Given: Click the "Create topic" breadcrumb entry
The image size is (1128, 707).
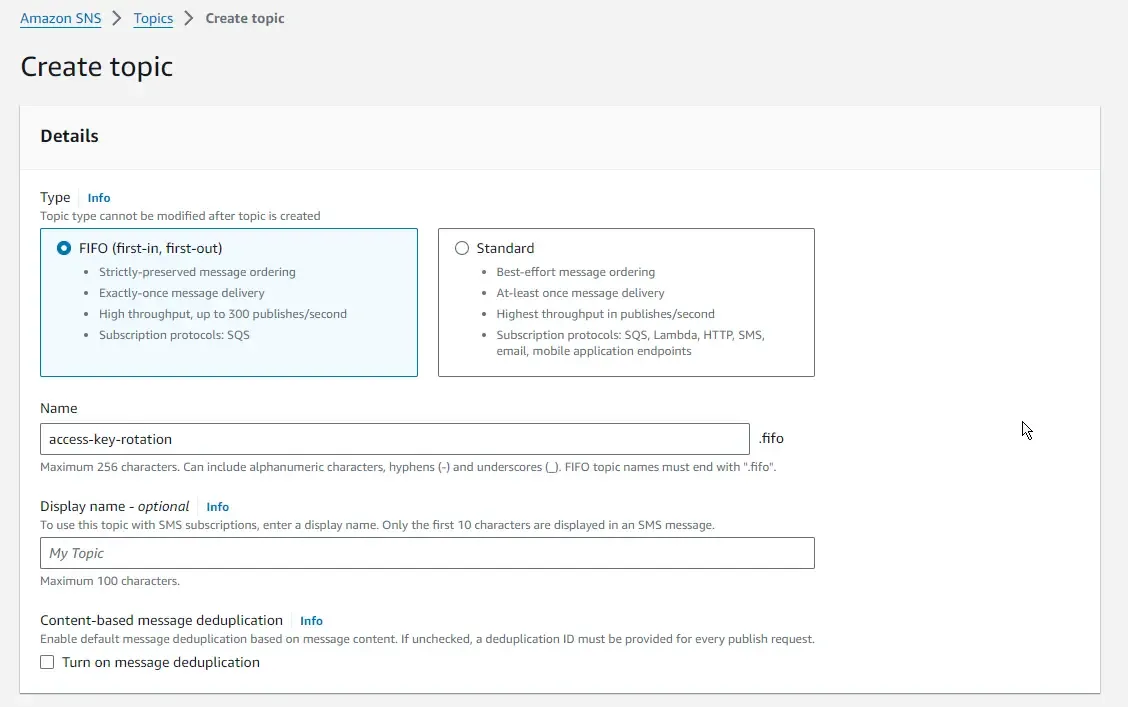Looking at the screenshot, I should tap(245, 18).
